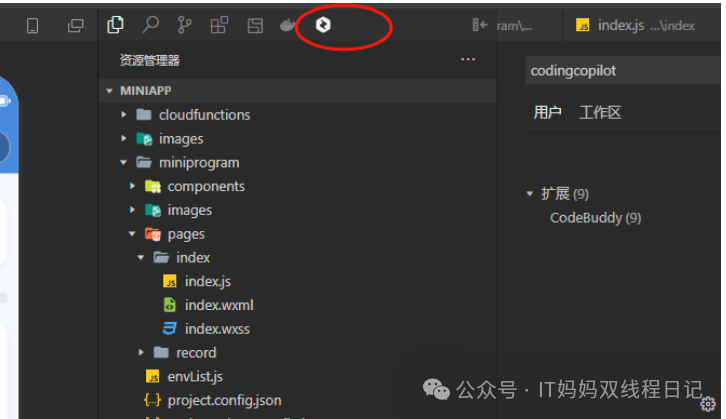Expand the cloudfunctions folder
This screenshot has width=726, height=419.
[124, 114]
